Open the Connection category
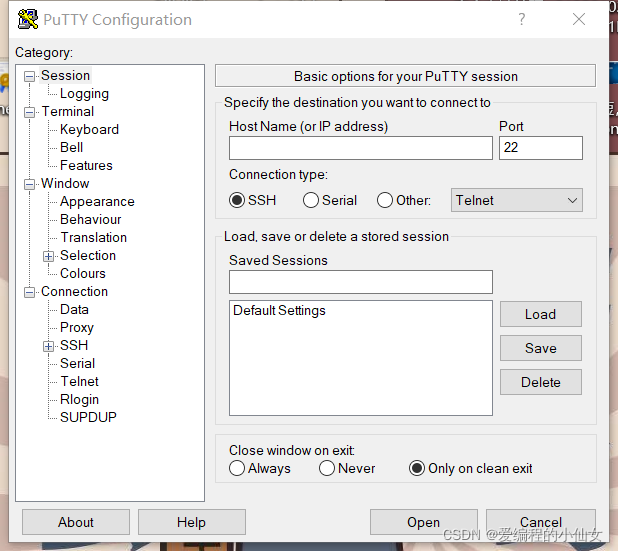The height and width of the screenshot is (551, 618). 74,291
